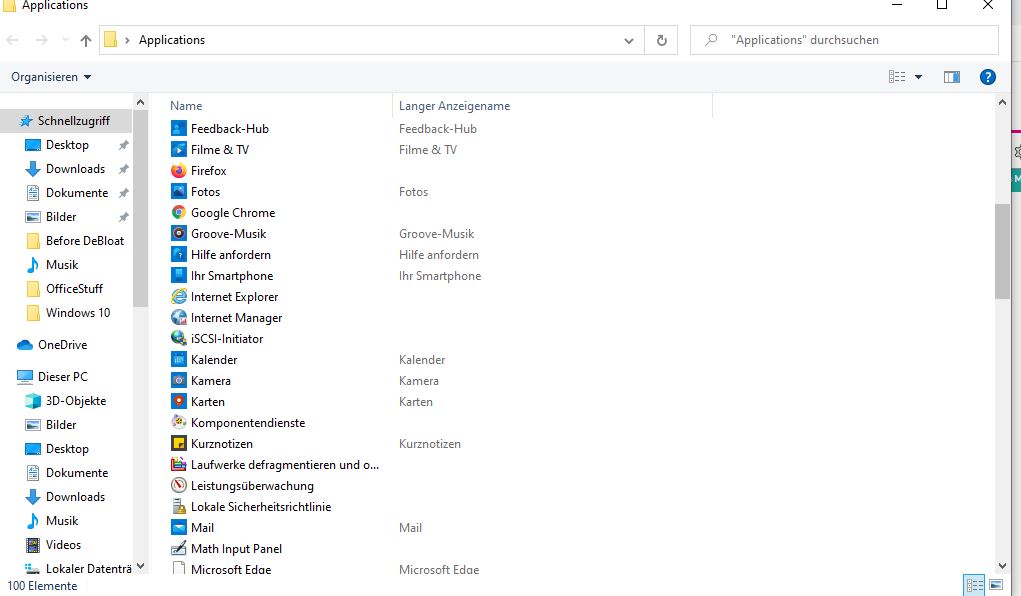Viewport: 1021px width, 596px height.
Task: Select the Math Input Panel icon
Action: 178,548
